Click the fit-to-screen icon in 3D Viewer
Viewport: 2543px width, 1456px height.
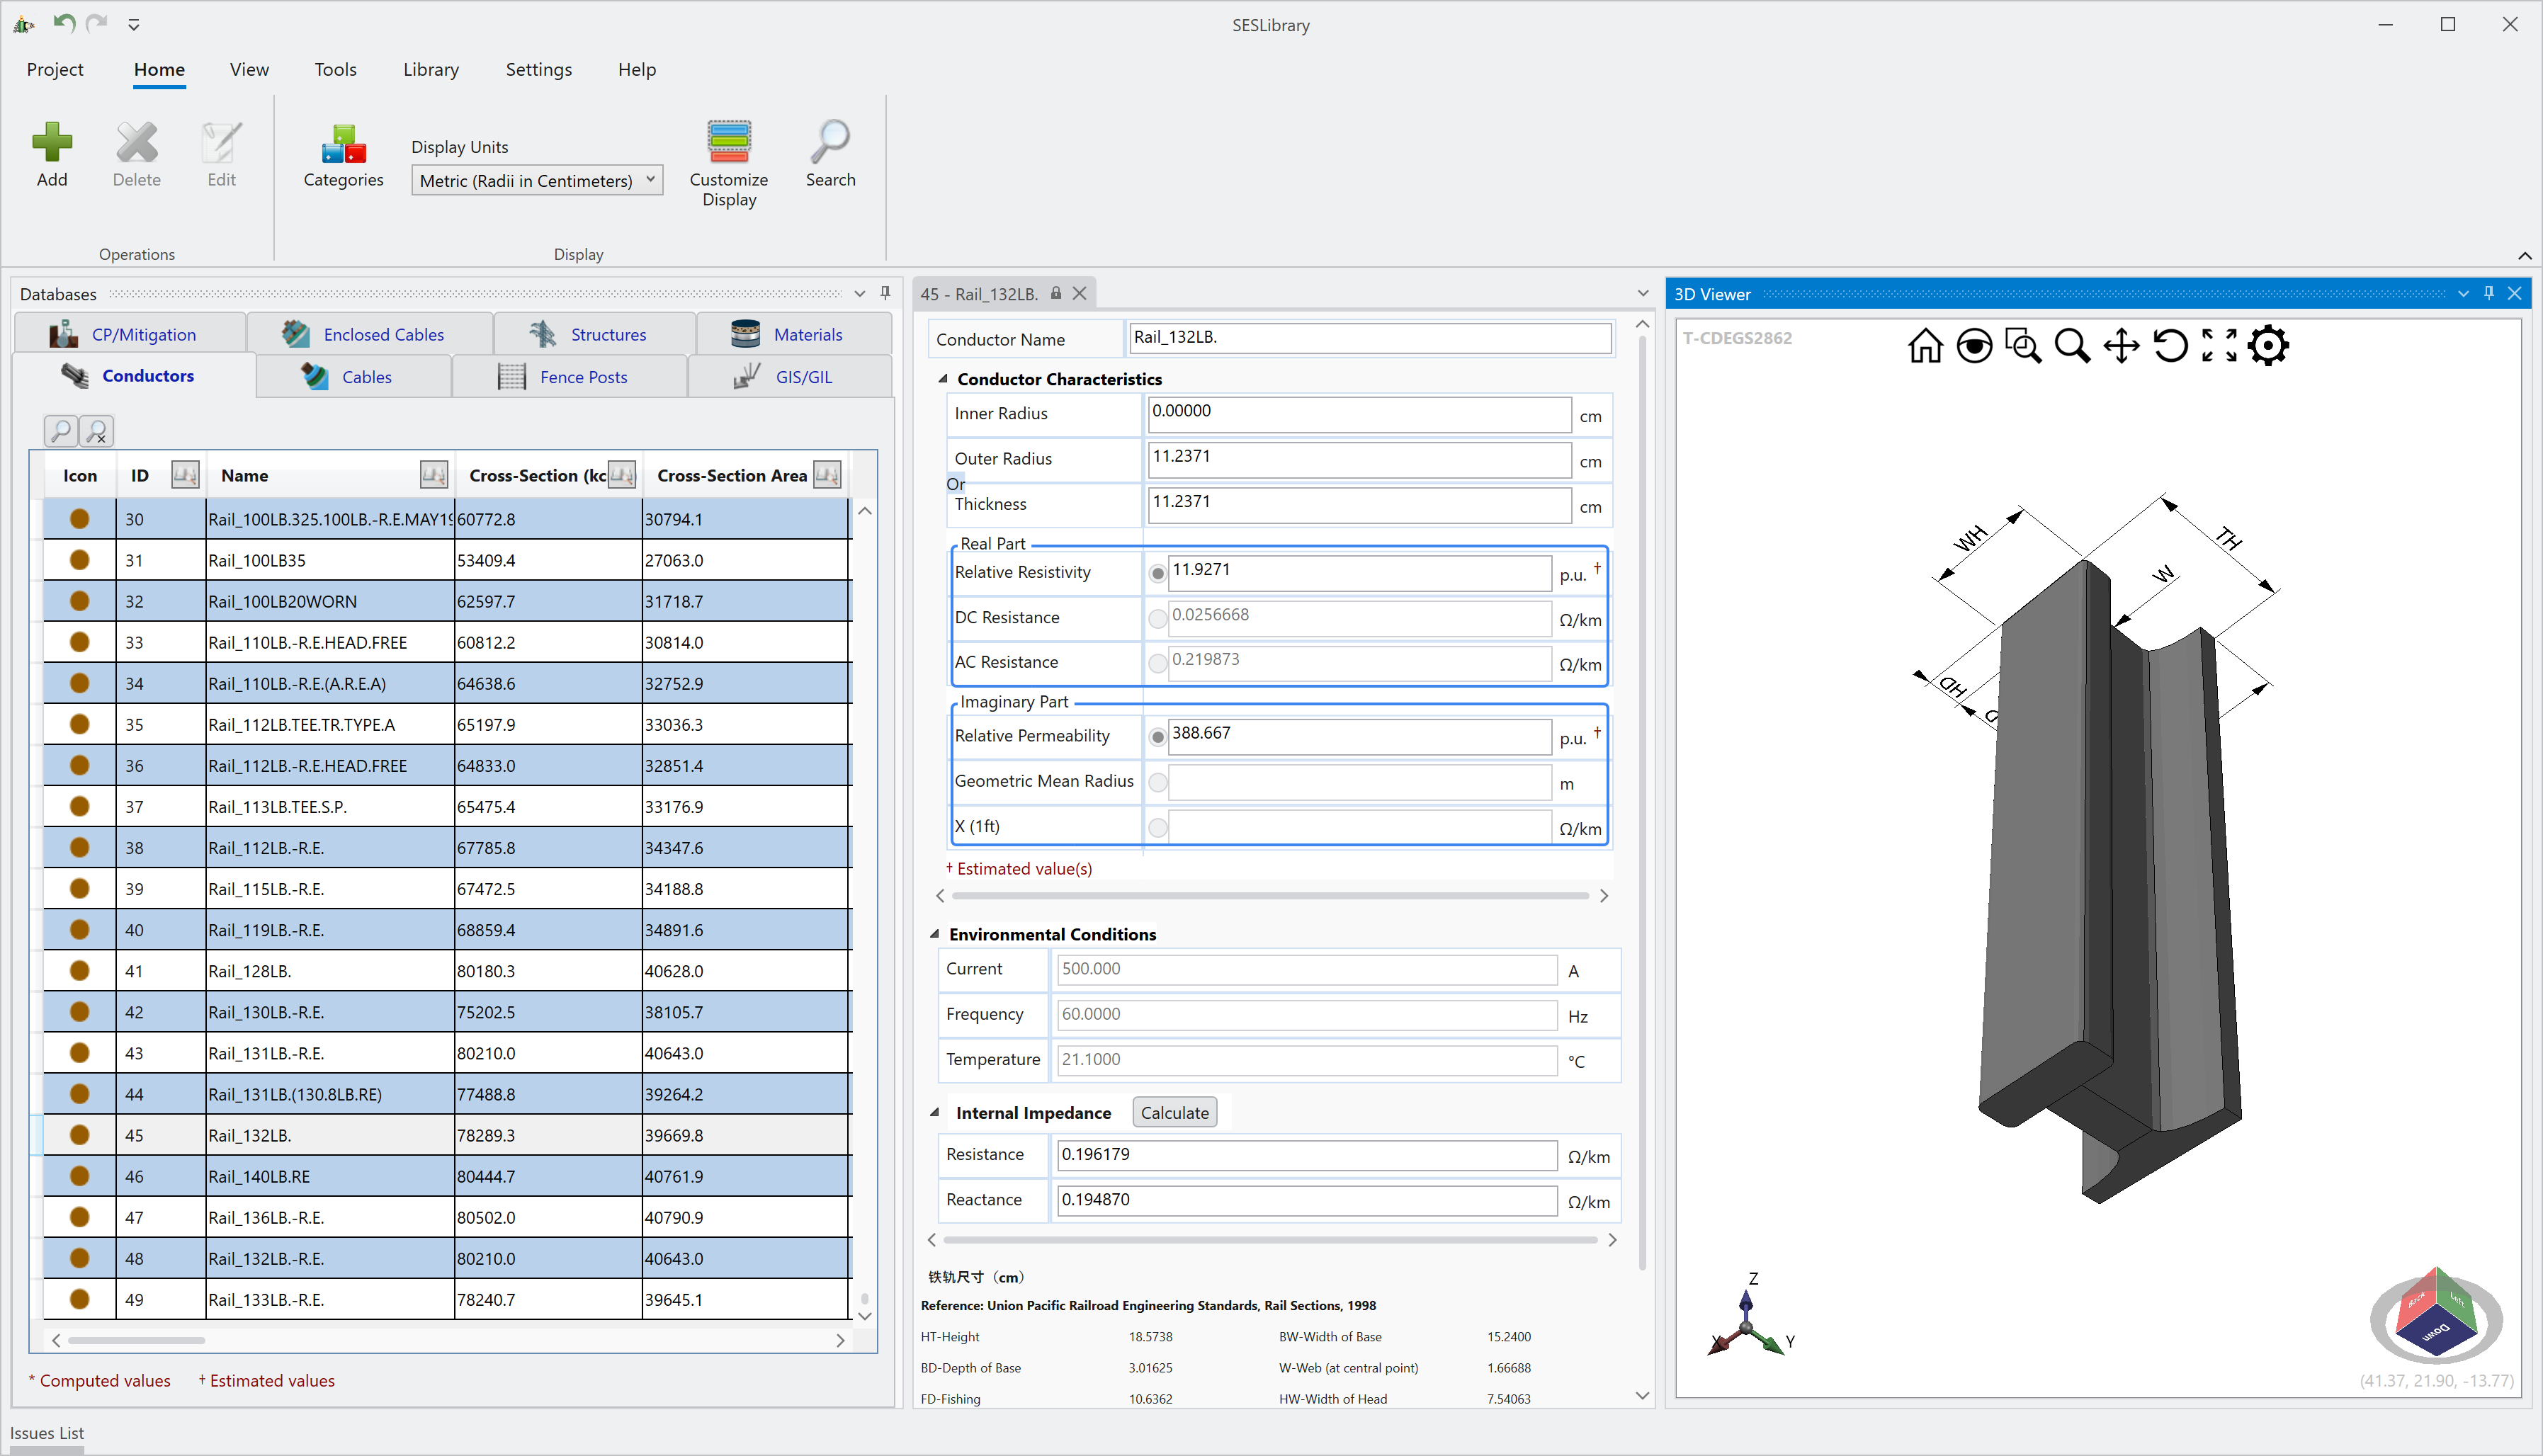(x=2219, y=346)
